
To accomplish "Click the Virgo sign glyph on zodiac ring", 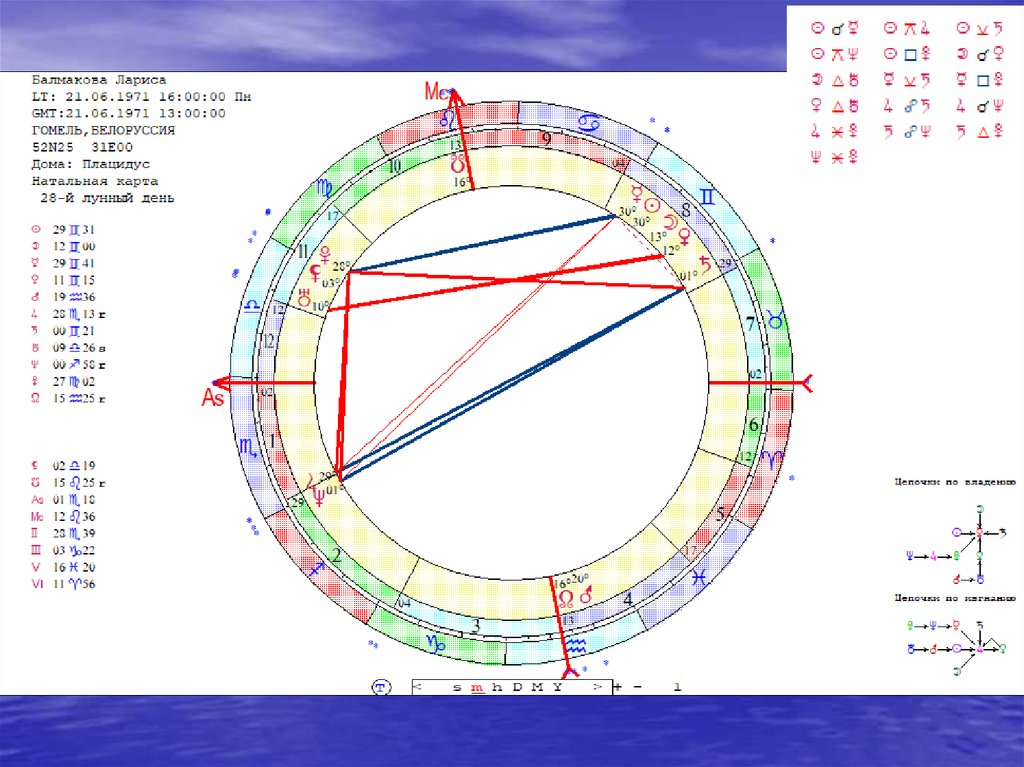I will pos(326,187).
